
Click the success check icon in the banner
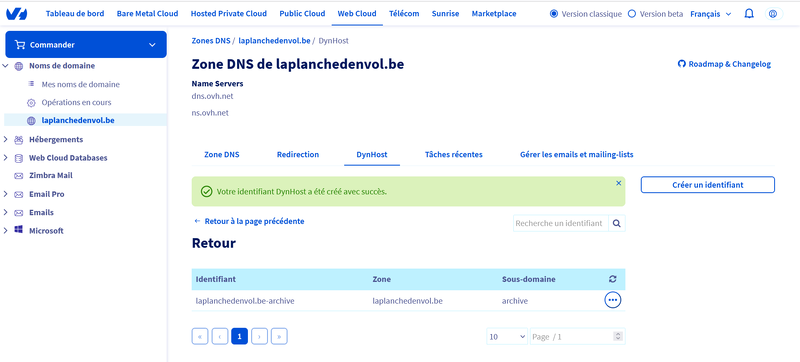click(207, 192)
